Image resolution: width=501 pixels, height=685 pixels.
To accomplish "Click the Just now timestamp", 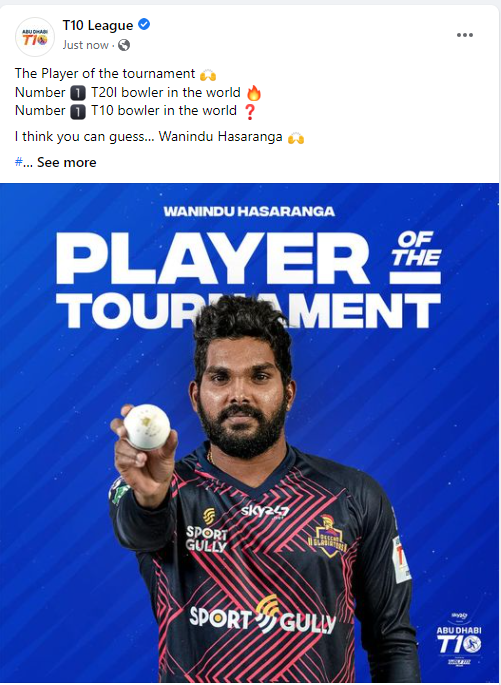I will tap(85, 45).
